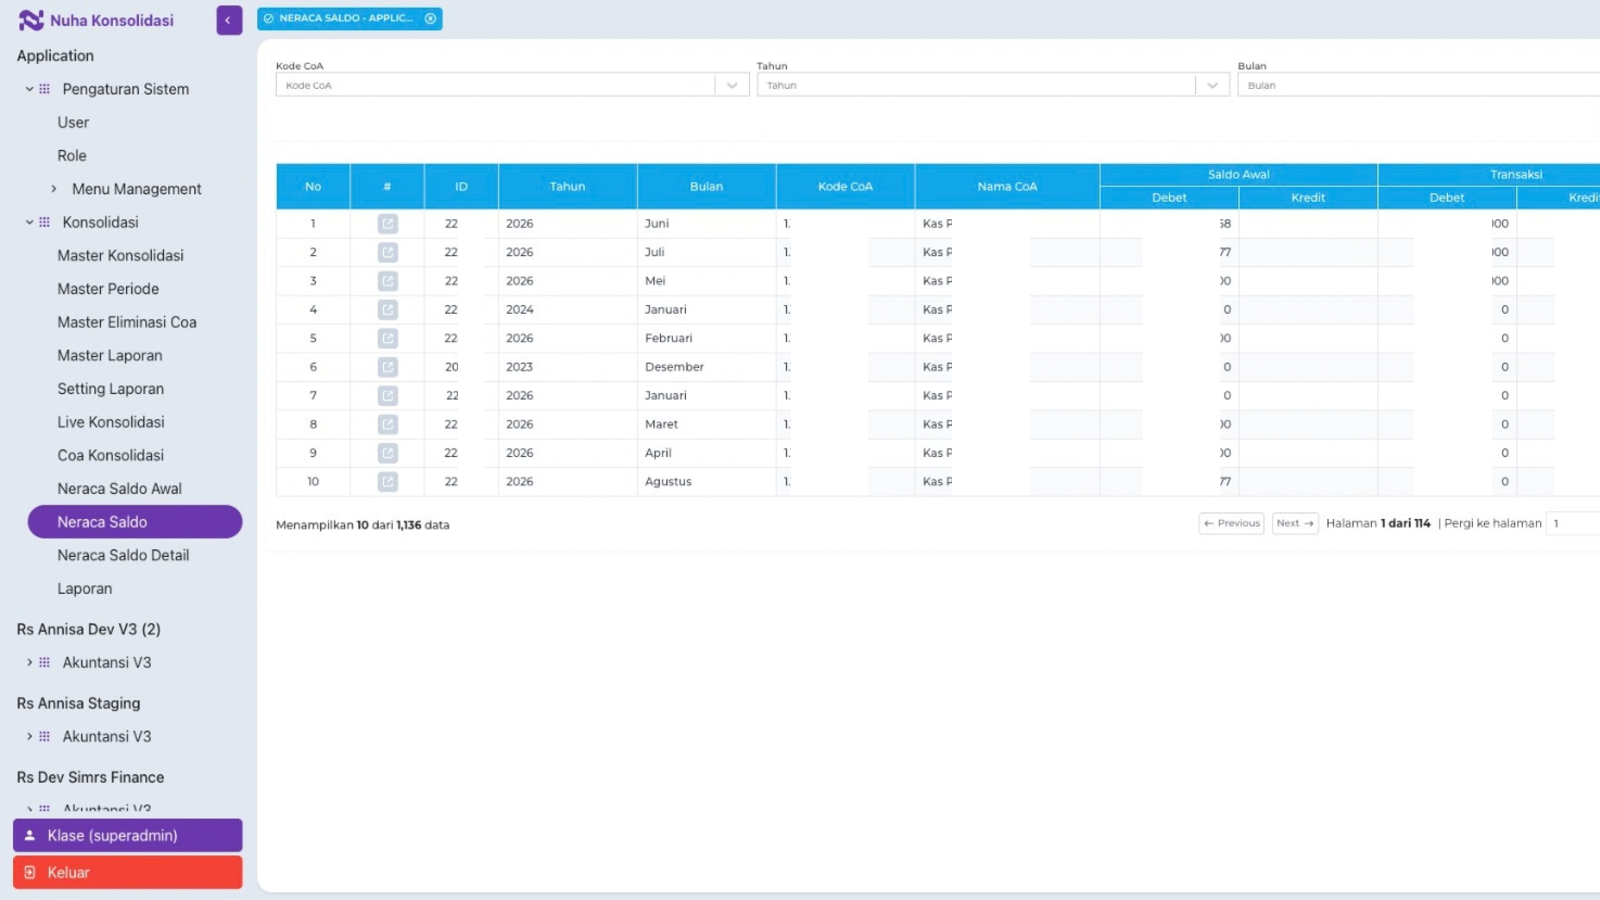Open the row 1 Juni detail icon
The height and width of the screenshot is (900, 1600).
[388, 224]
